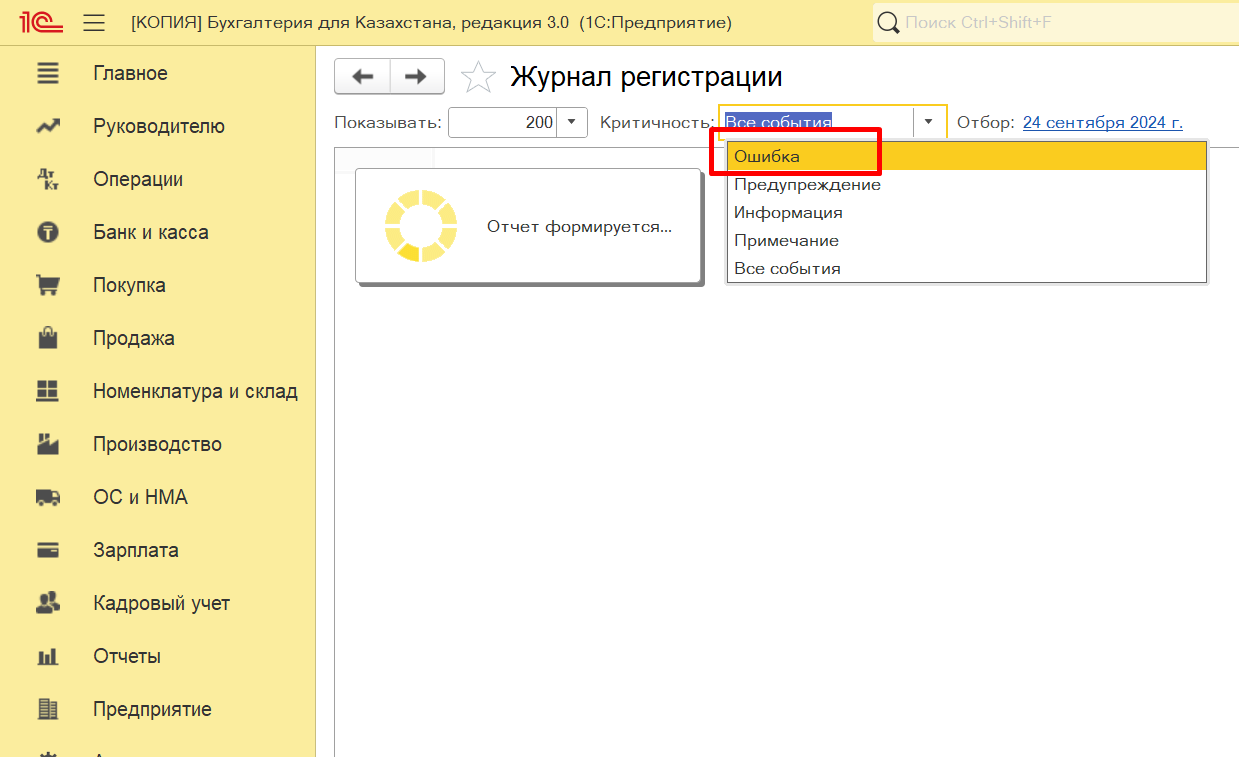Click the Покупка cart icon

[x=47, y=285]
